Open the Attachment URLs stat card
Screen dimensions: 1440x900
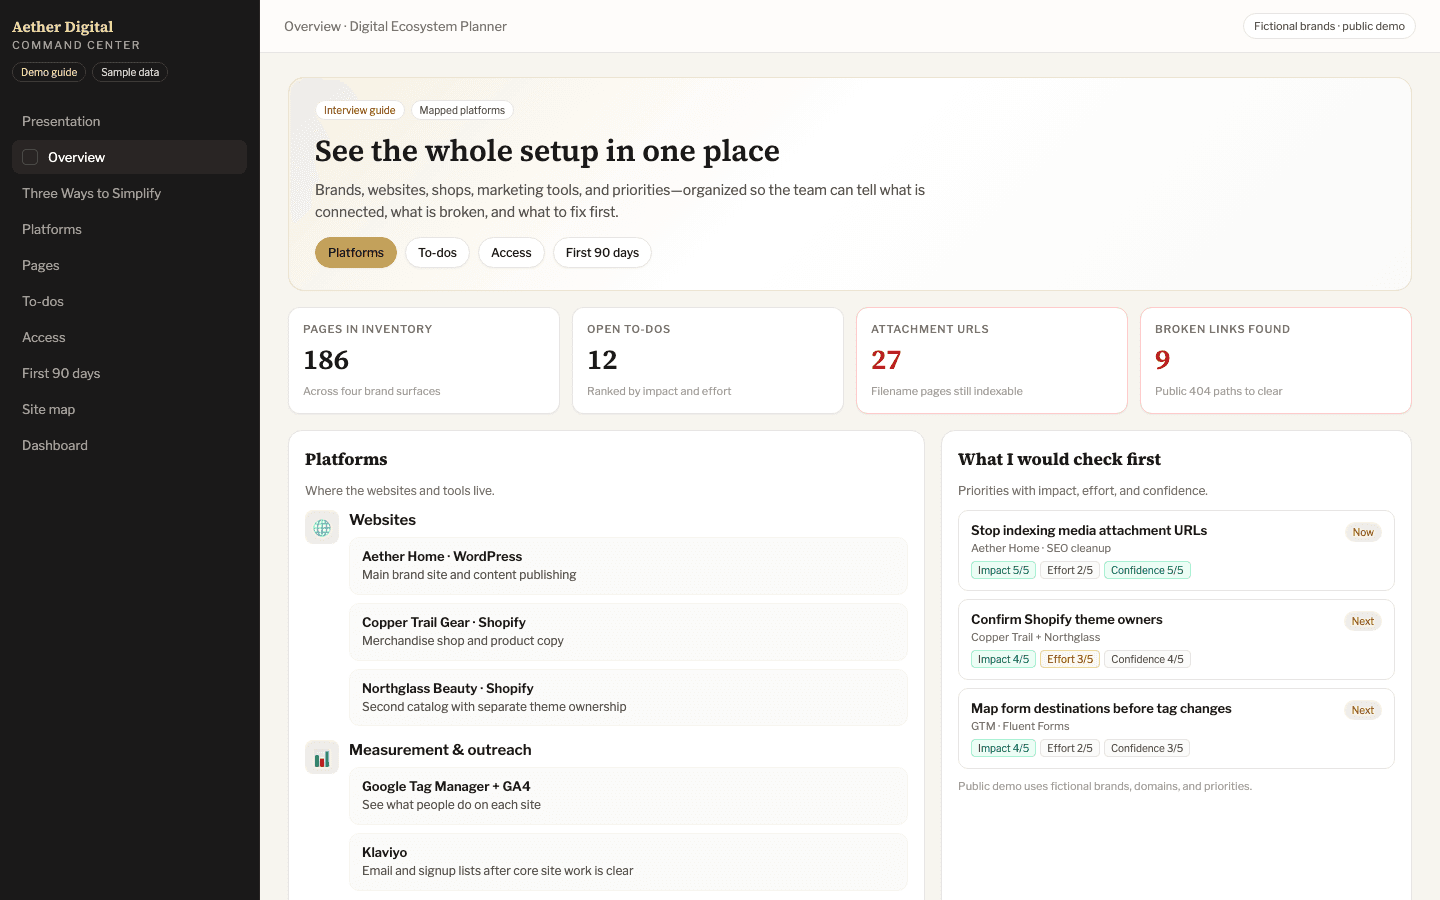pyautogui.click(x=992, y=360)
